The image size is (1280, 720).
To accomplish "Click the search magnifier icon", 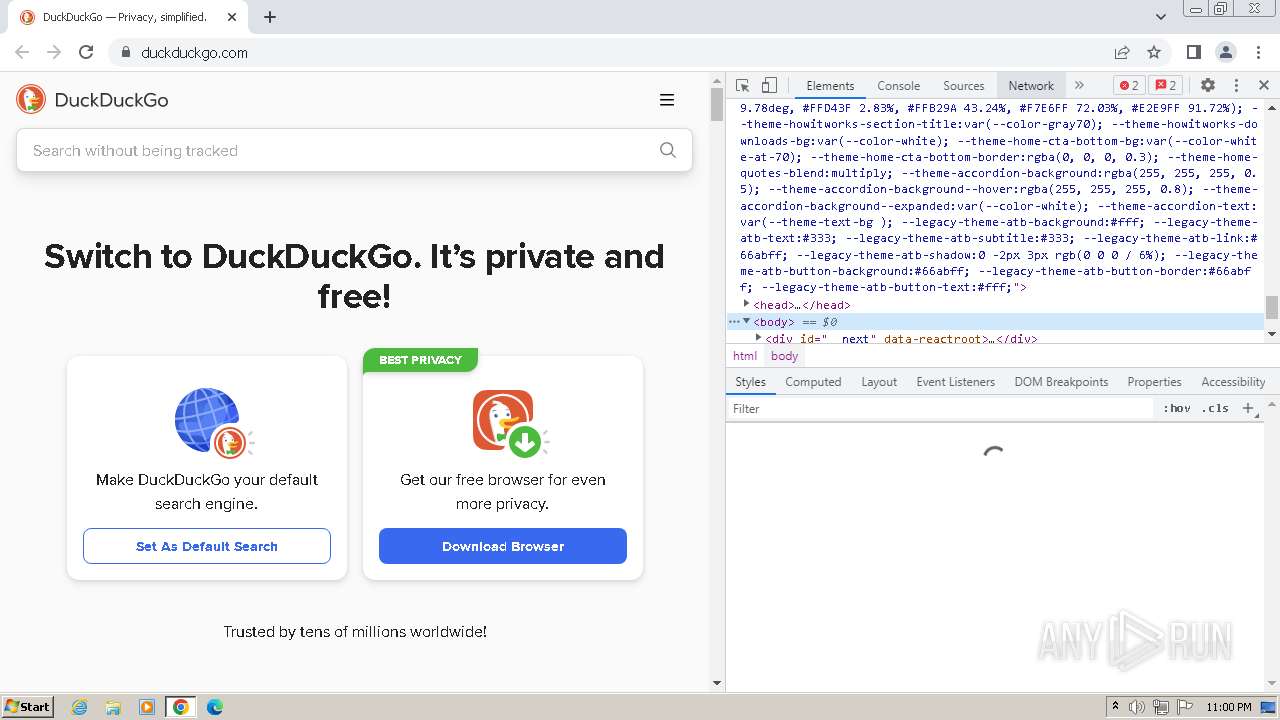I will (668, 150).
